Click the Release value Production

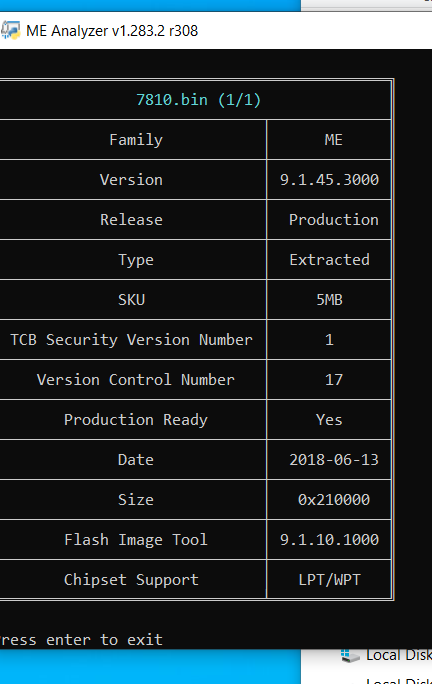(333, 219)
